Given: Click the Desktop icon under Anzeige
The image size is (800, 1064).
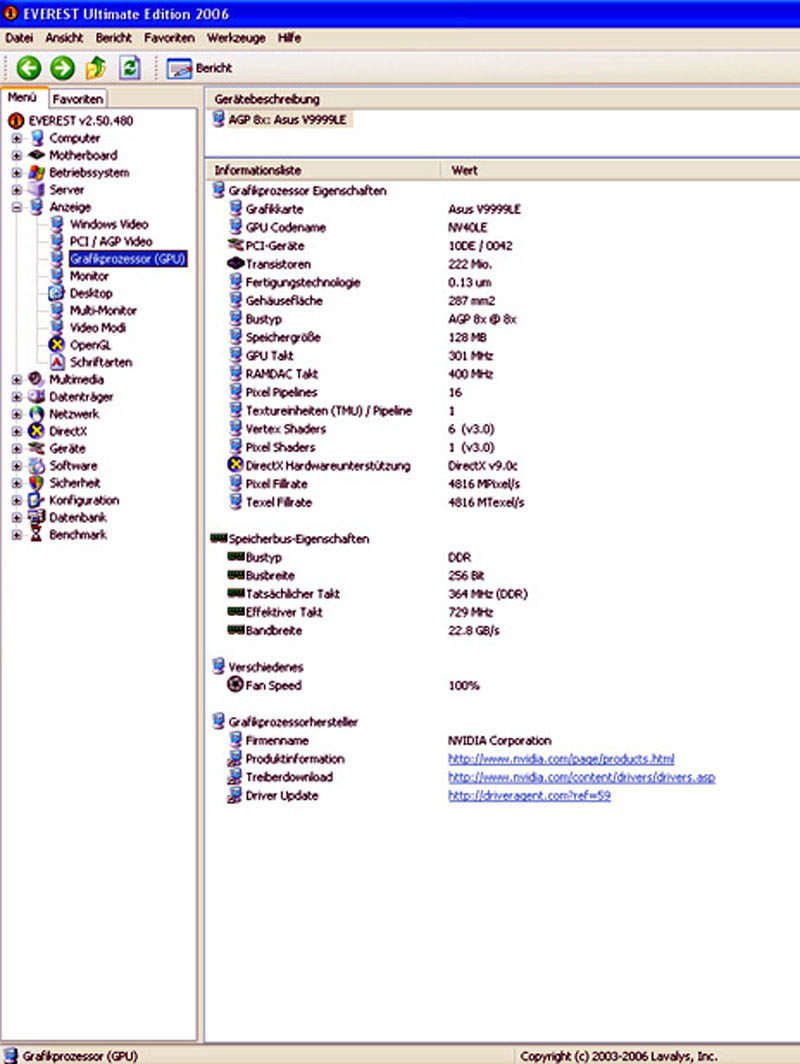Looking at the screenshot, I should [x=58, y=293].
